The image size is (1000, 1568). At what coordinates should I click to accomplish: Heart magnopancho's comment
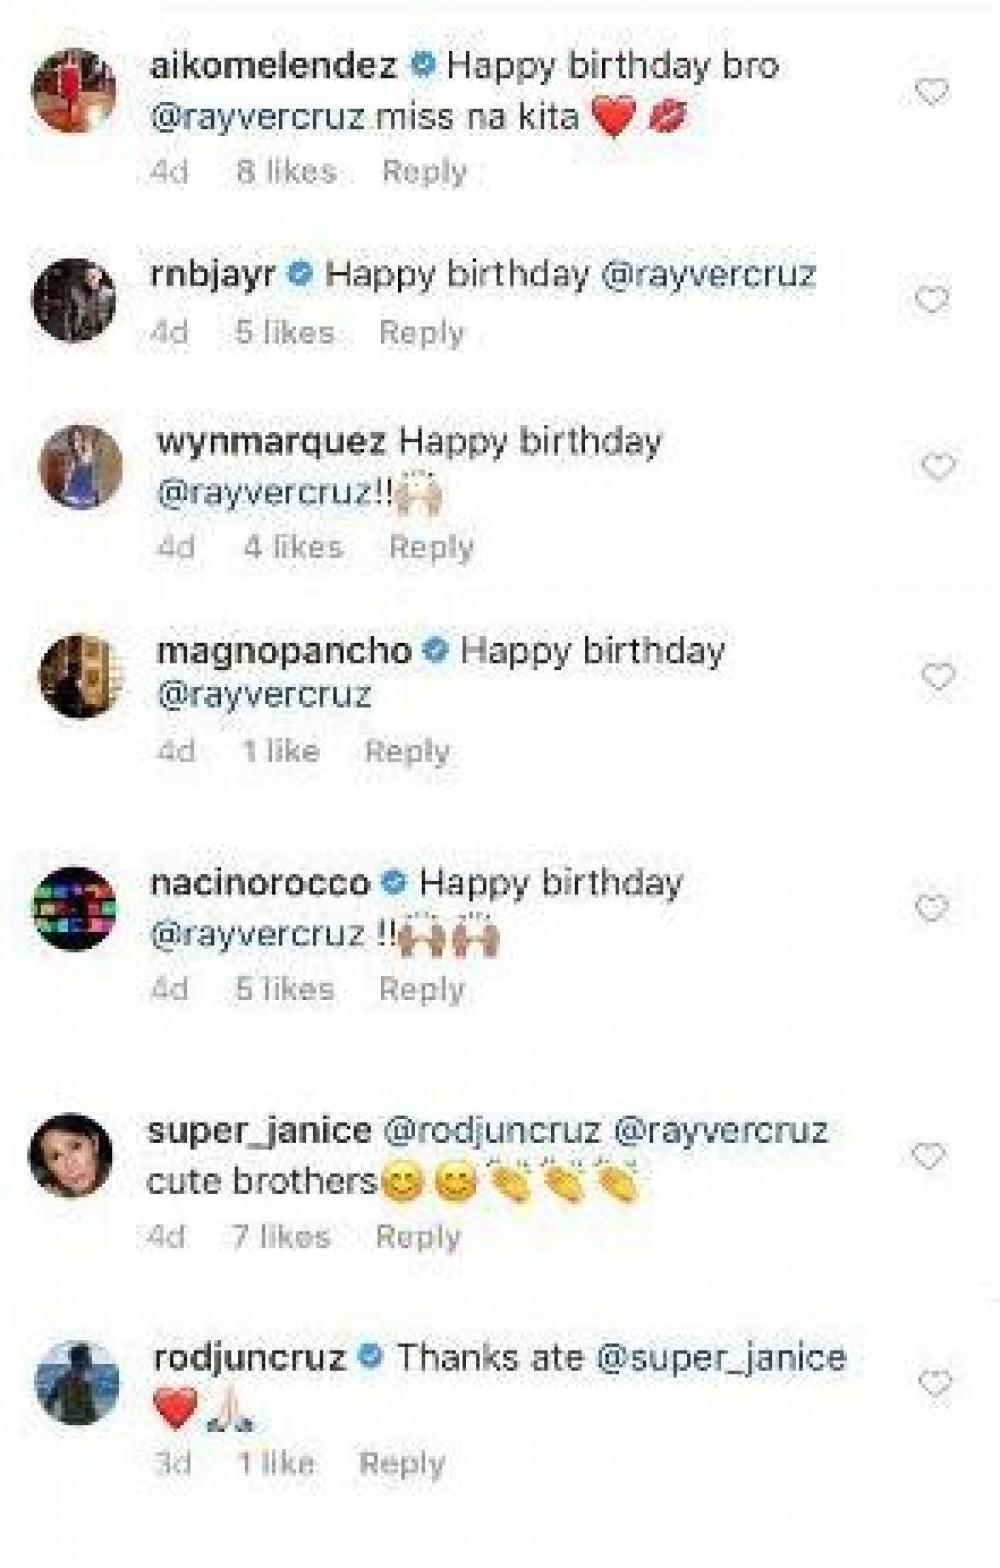pos(937,677)
